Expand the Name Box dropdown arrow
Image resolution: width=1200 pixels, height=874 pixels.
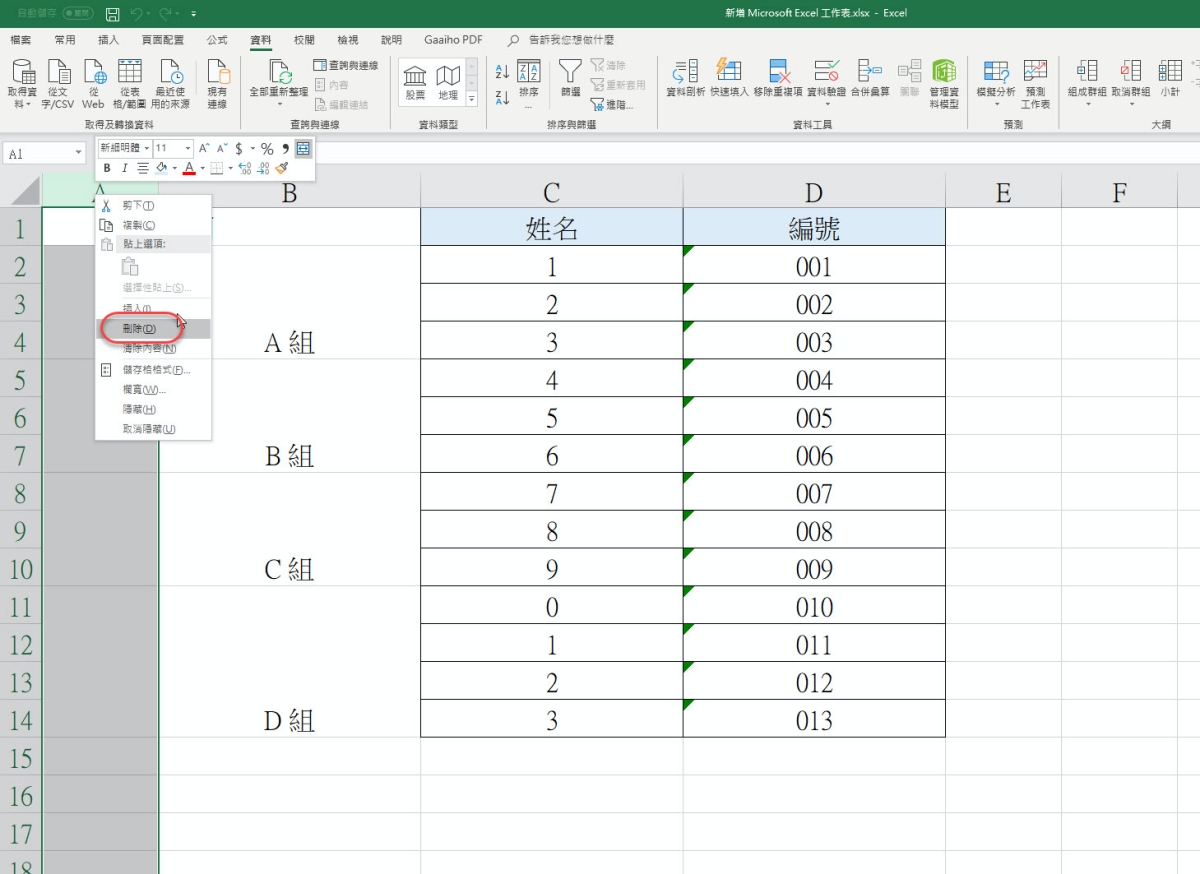(x=78, y=154)
